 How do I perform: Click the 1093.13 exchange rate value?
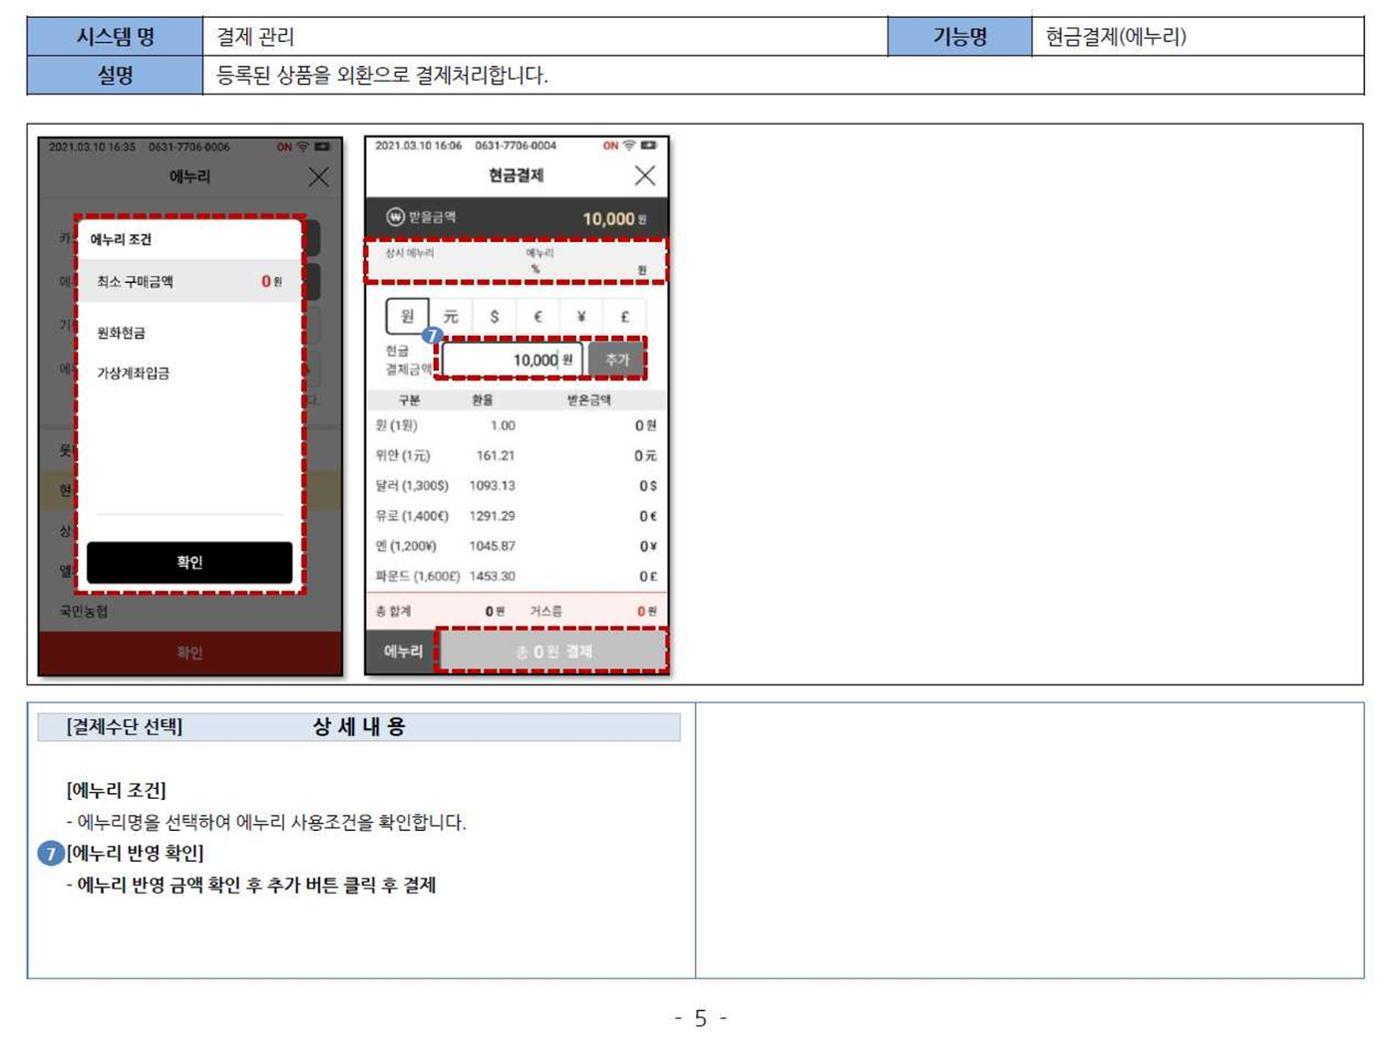pos(492,485)
